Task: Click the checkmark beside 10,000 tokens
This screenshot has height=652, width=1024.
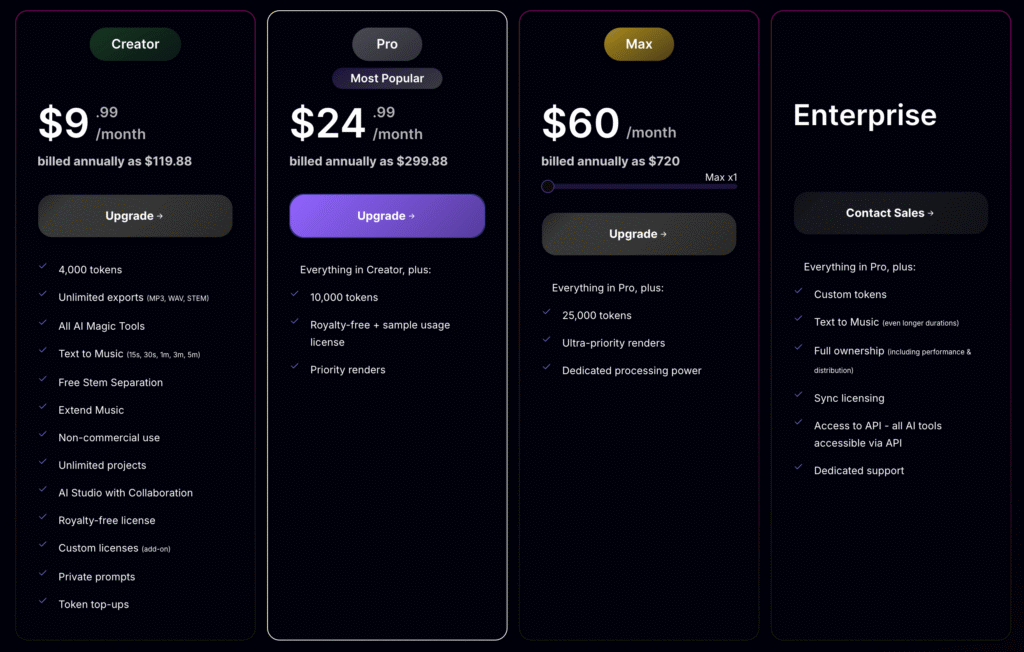Action: pos(295,293)
